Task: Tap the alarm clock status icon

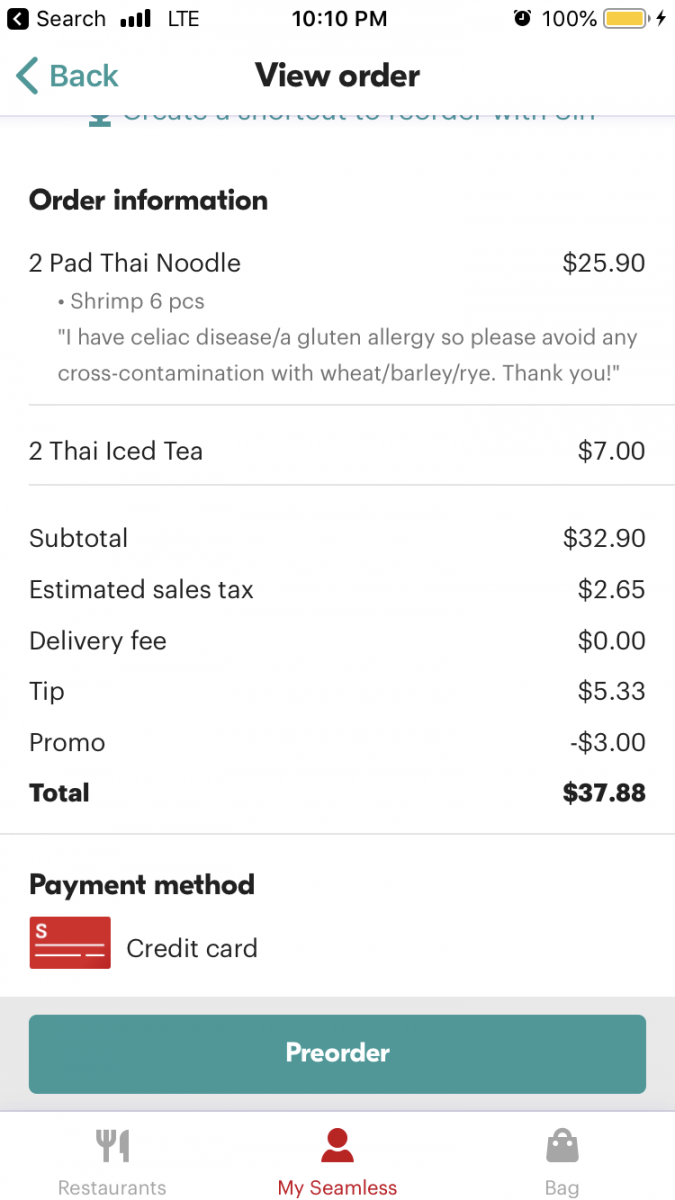Action: click(x=522, y=18)
